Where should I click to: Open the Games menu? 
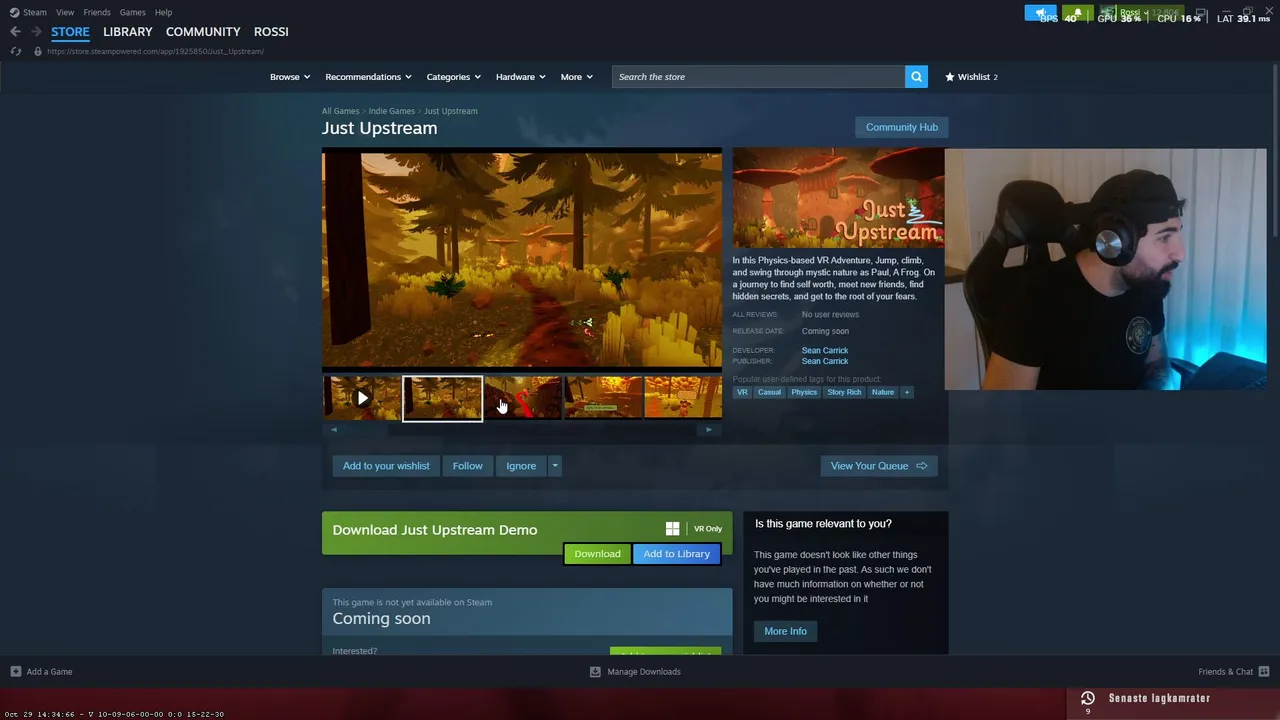pos(132,12)
